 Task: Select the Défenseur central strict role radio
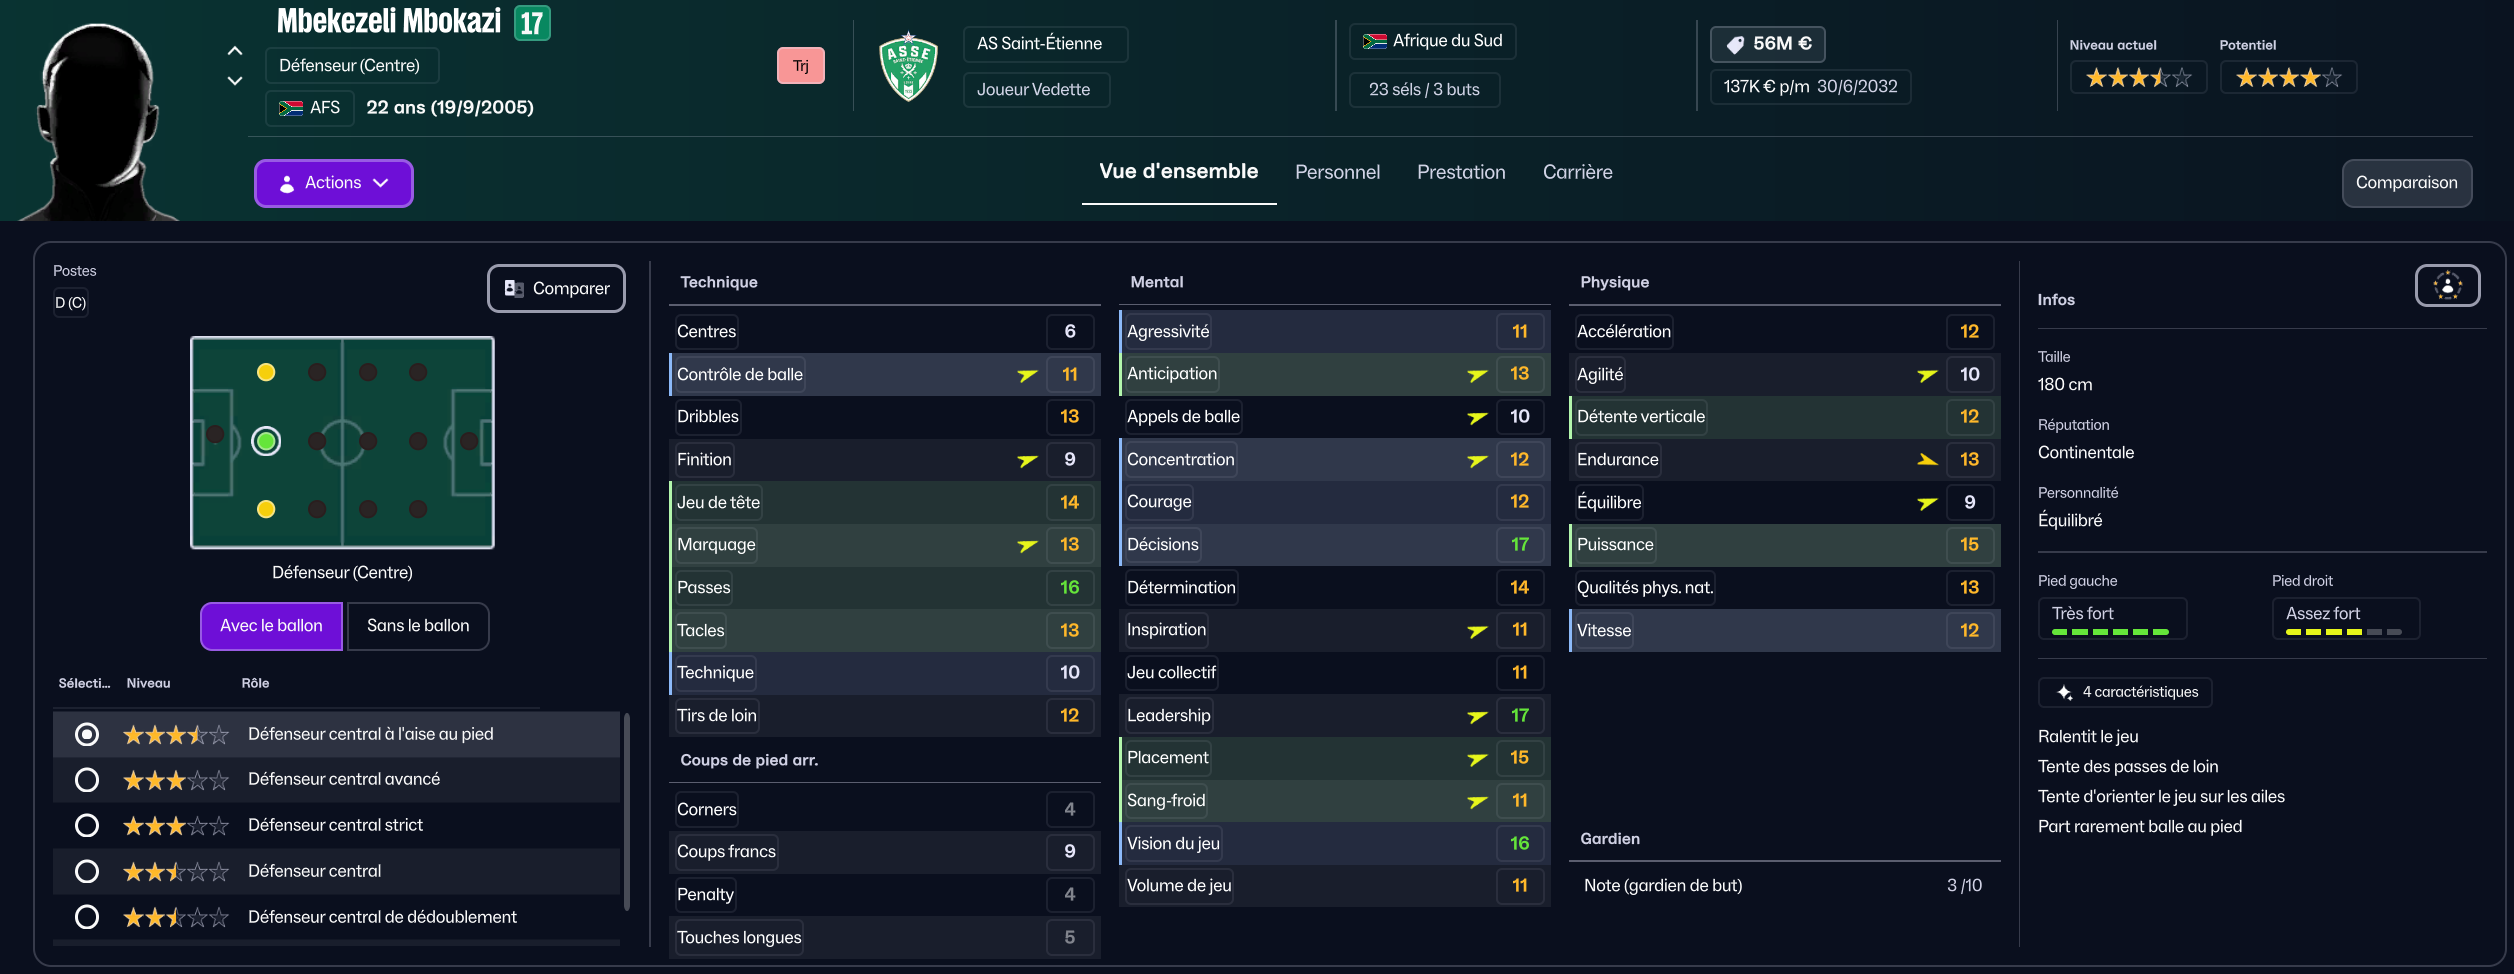pos(87,826)
